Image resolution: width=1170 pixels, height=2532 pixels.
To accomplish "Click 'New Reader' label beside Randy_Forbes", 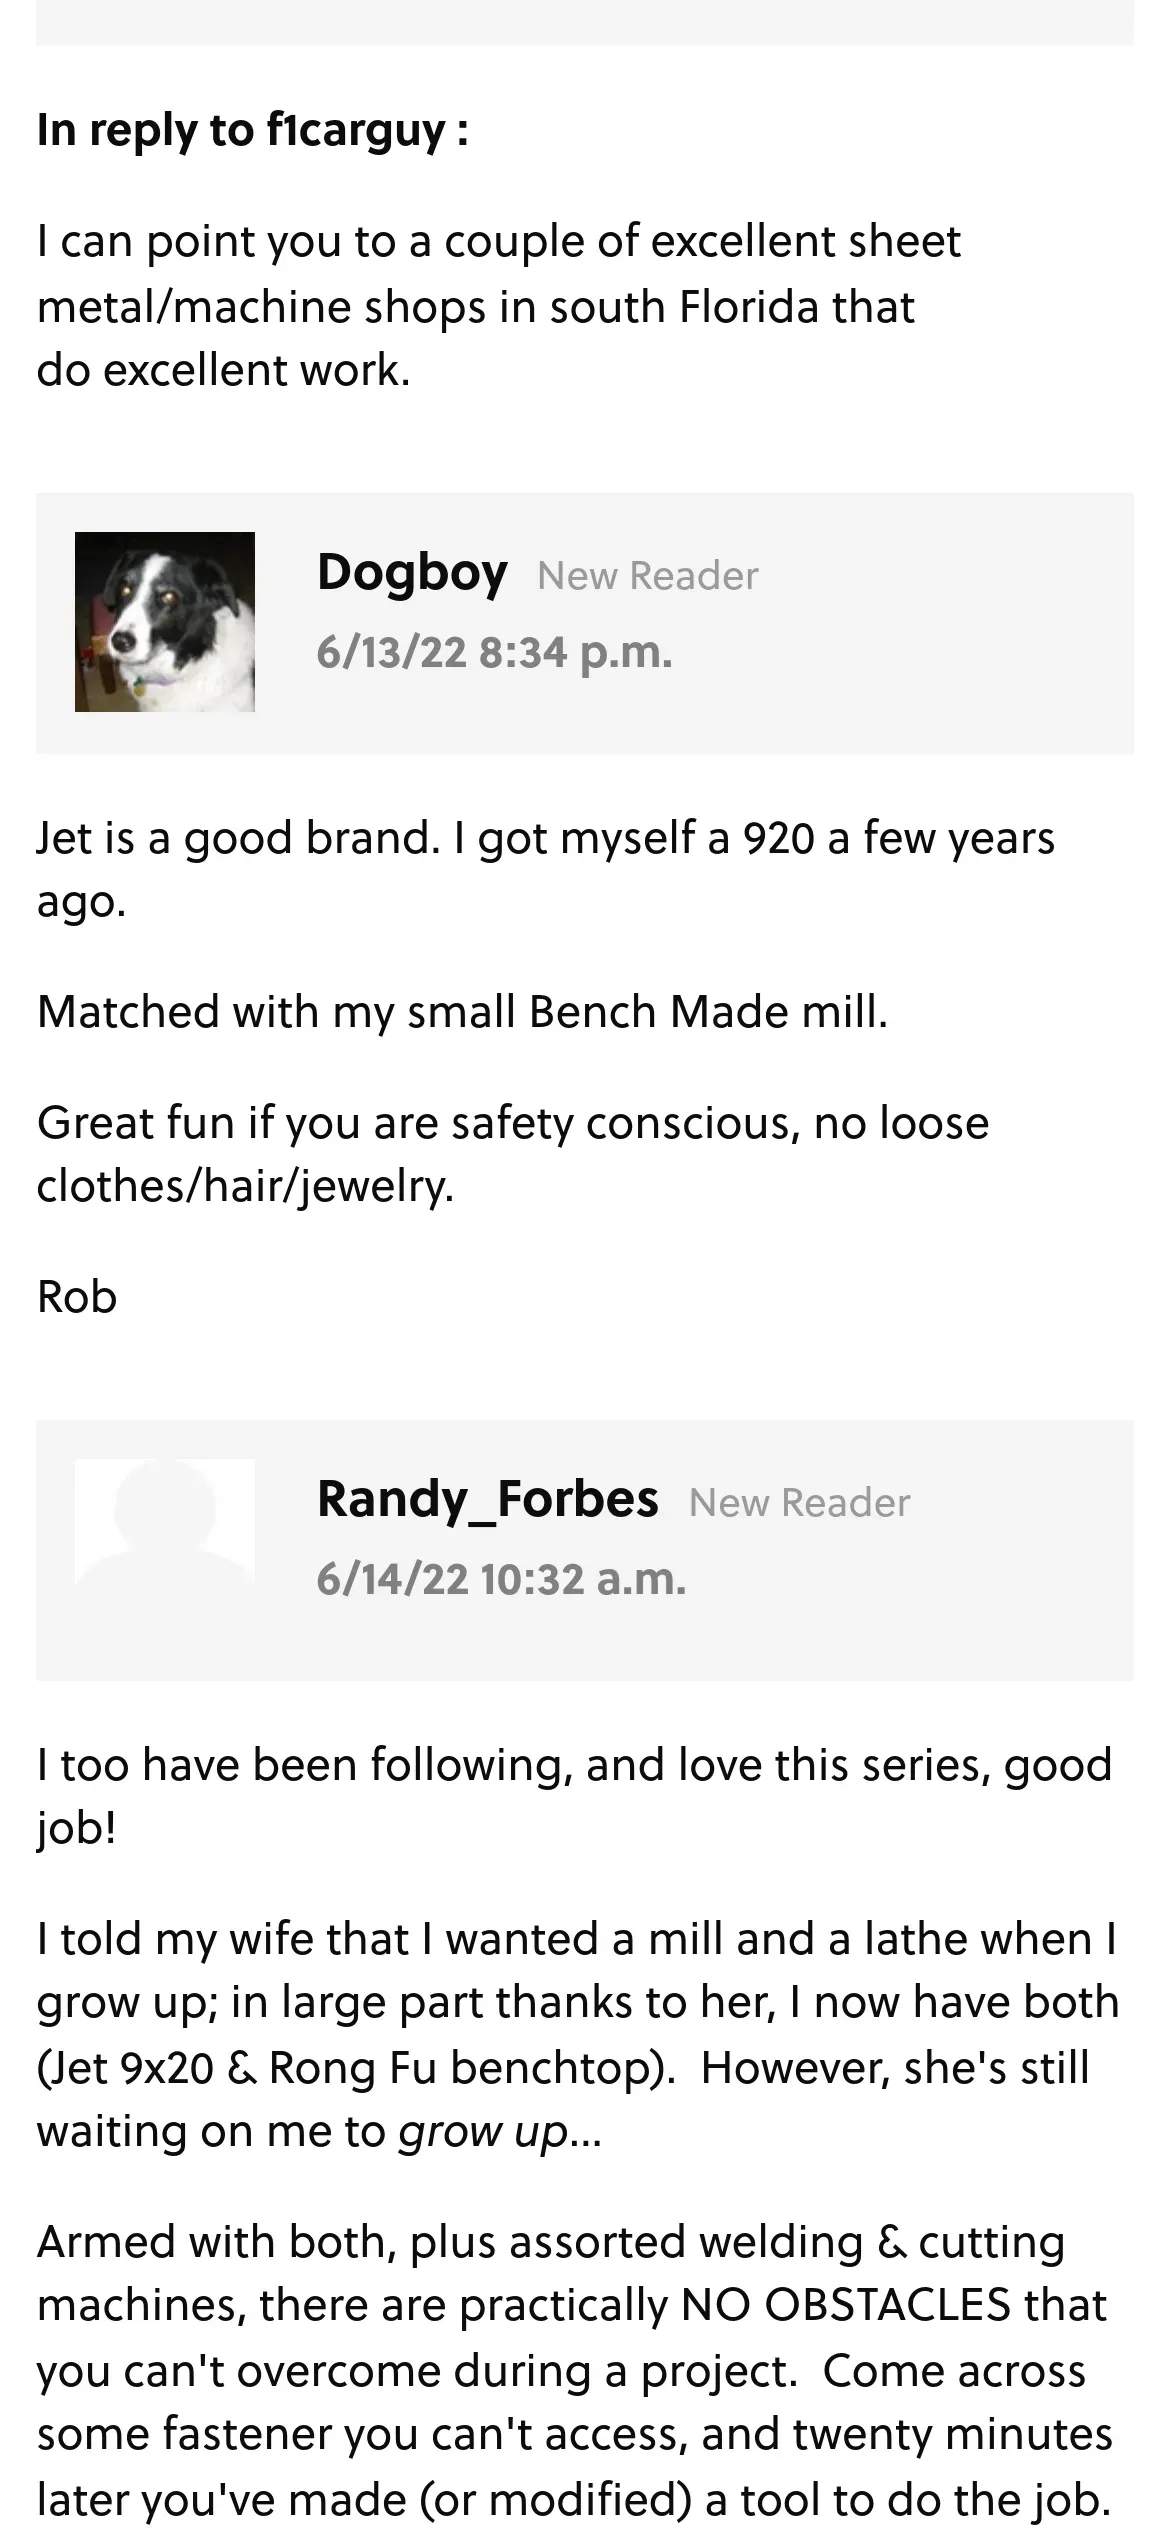I will (799, 1503).
